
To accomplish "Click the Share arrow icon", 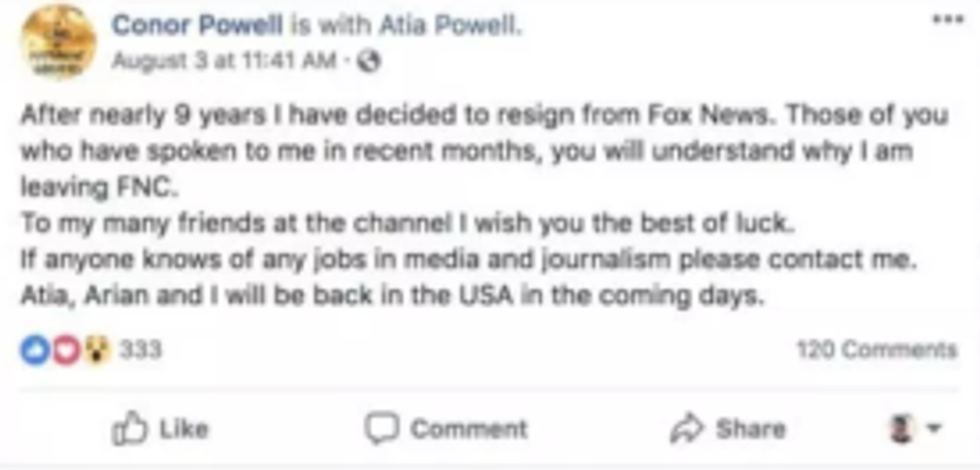I will [x=685, y=429].
